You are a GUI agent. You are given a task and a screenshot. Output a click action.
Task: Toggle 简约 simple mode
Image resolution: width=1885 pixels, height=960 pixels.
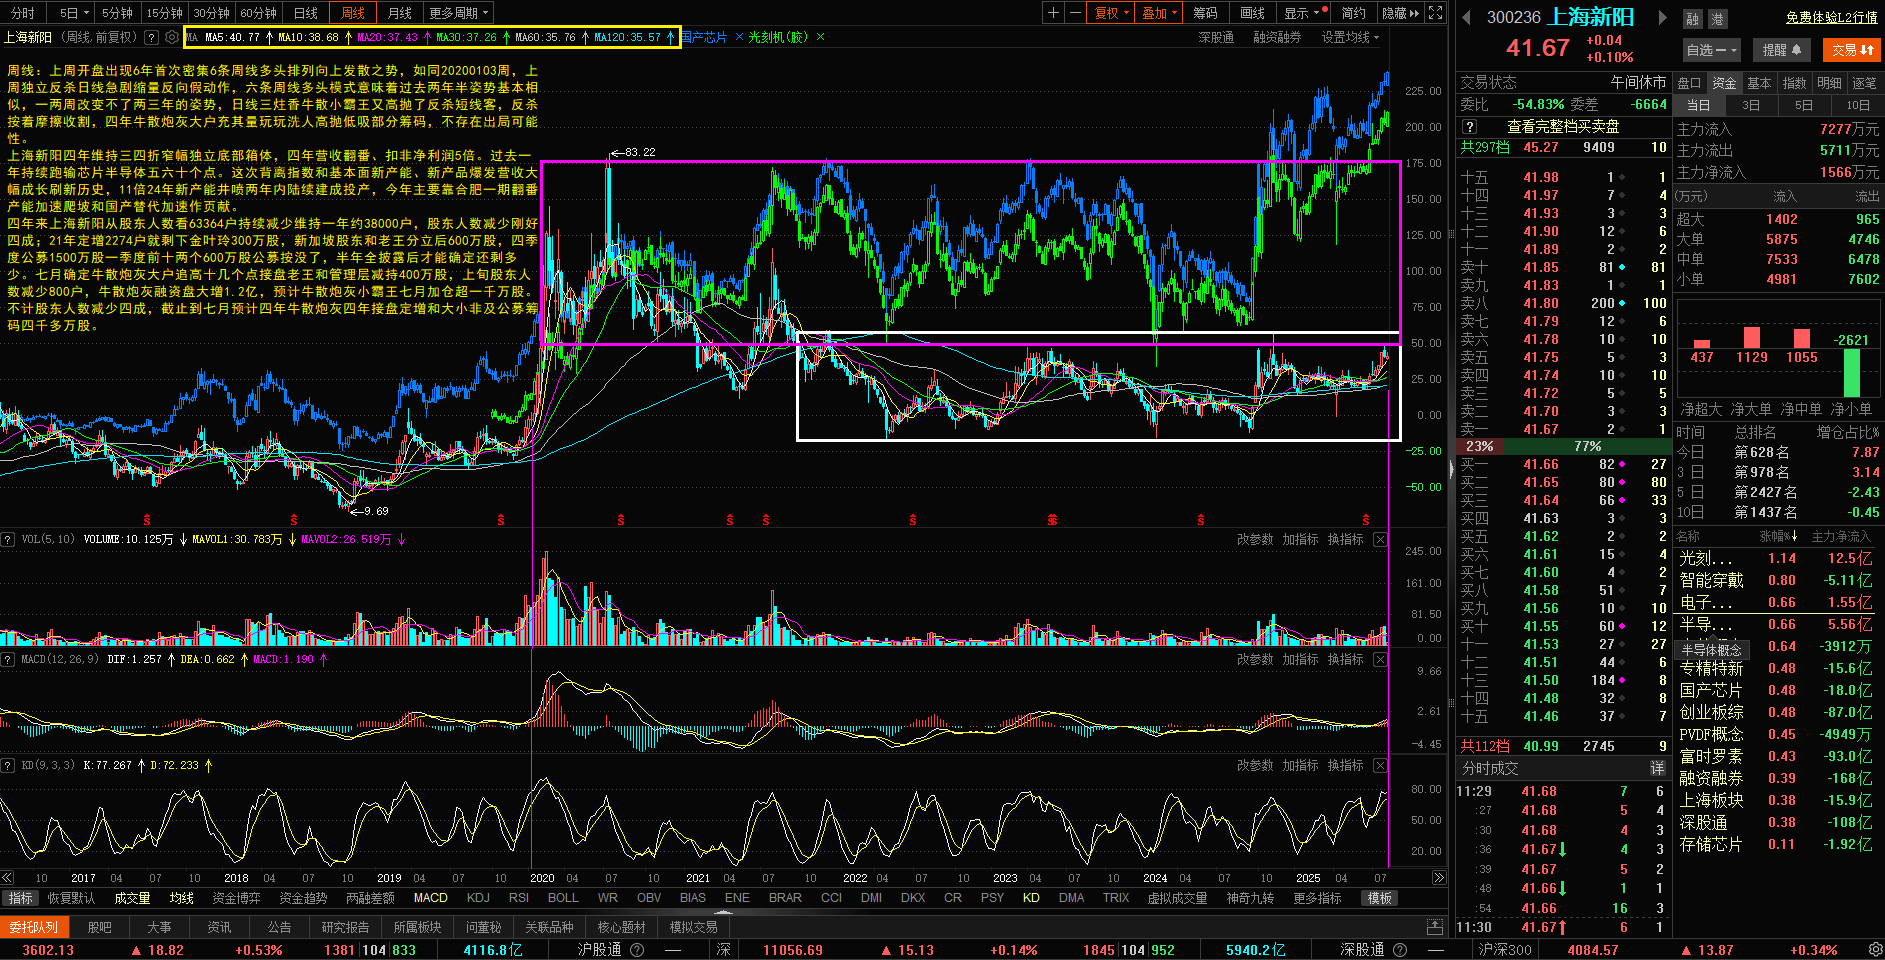(1353, 13)
